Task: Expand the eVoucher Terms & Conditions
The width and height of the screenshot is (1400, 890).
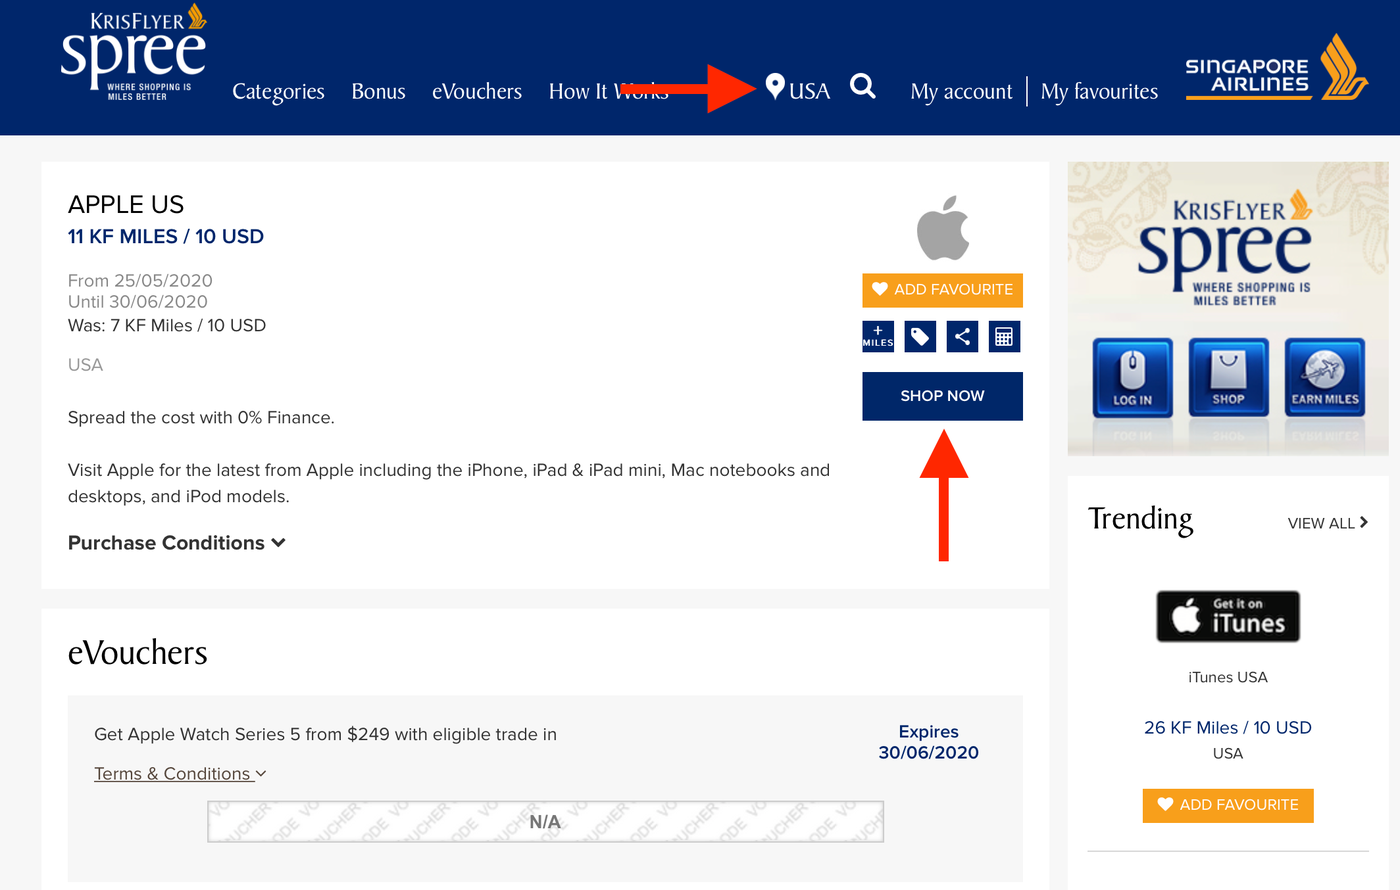Action: point(180,774)
